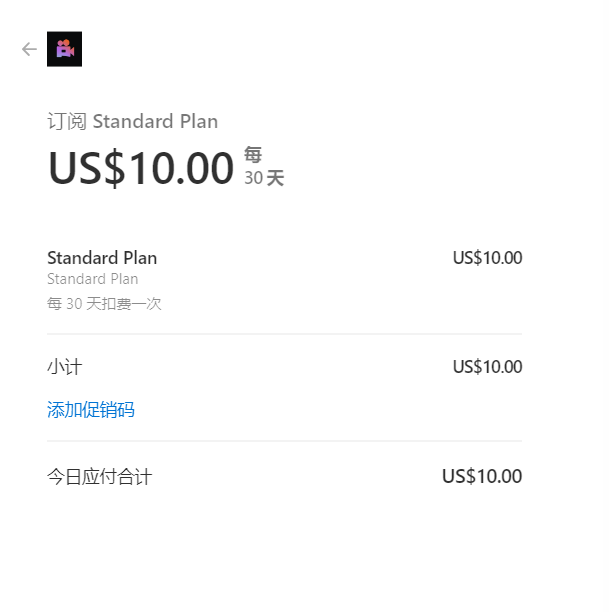Click the divider line above 小计
Image resolution: width=609 pixels, height=612 pixels.
click(x=284, y=334)
